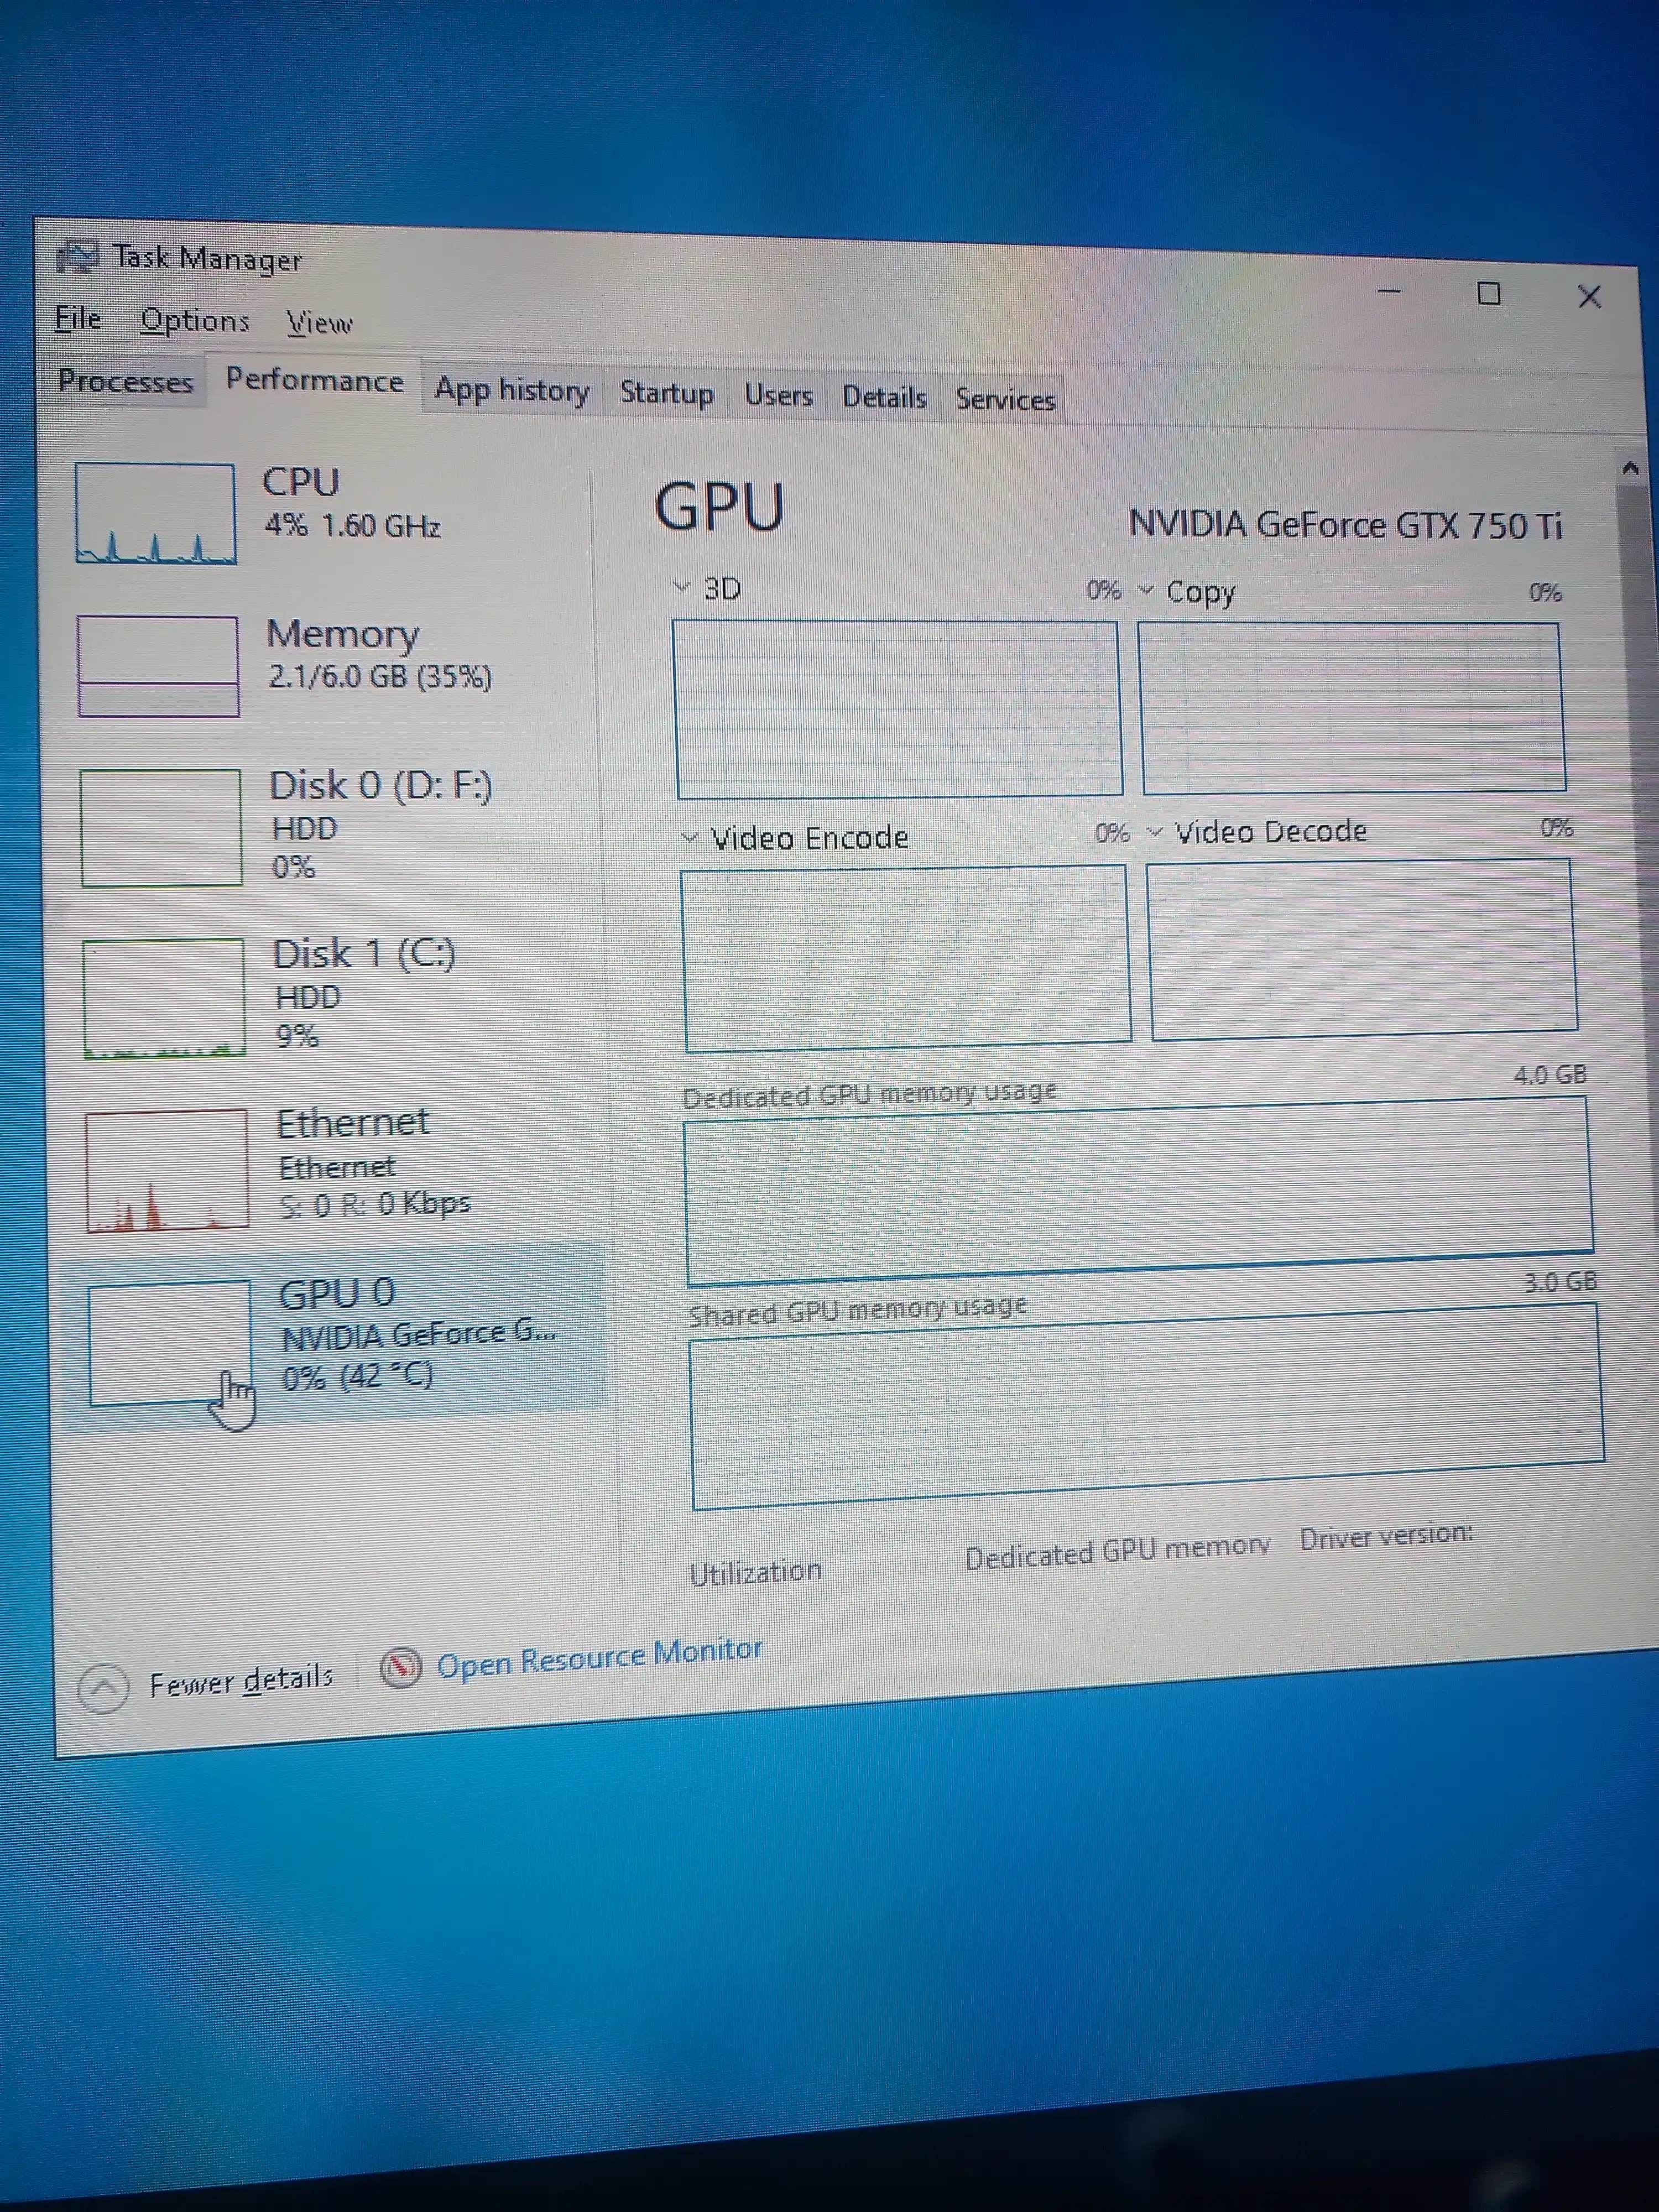Open the Options menu

pos(194,321)
